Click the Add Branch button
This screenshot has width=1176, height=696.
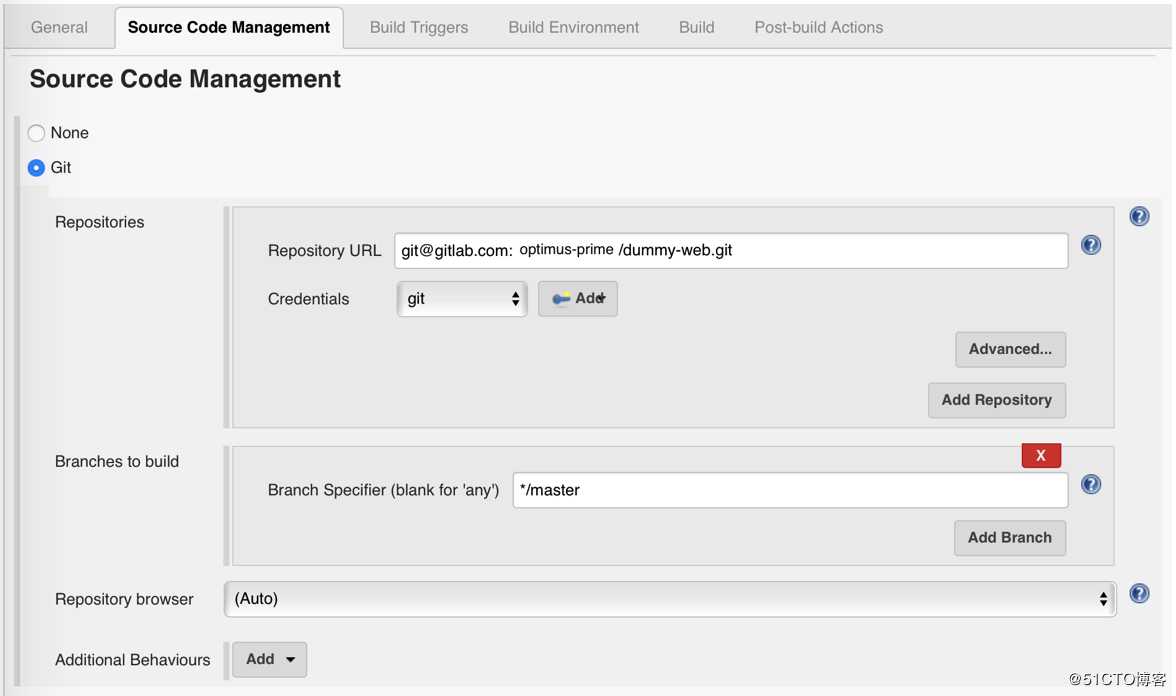1009,537
